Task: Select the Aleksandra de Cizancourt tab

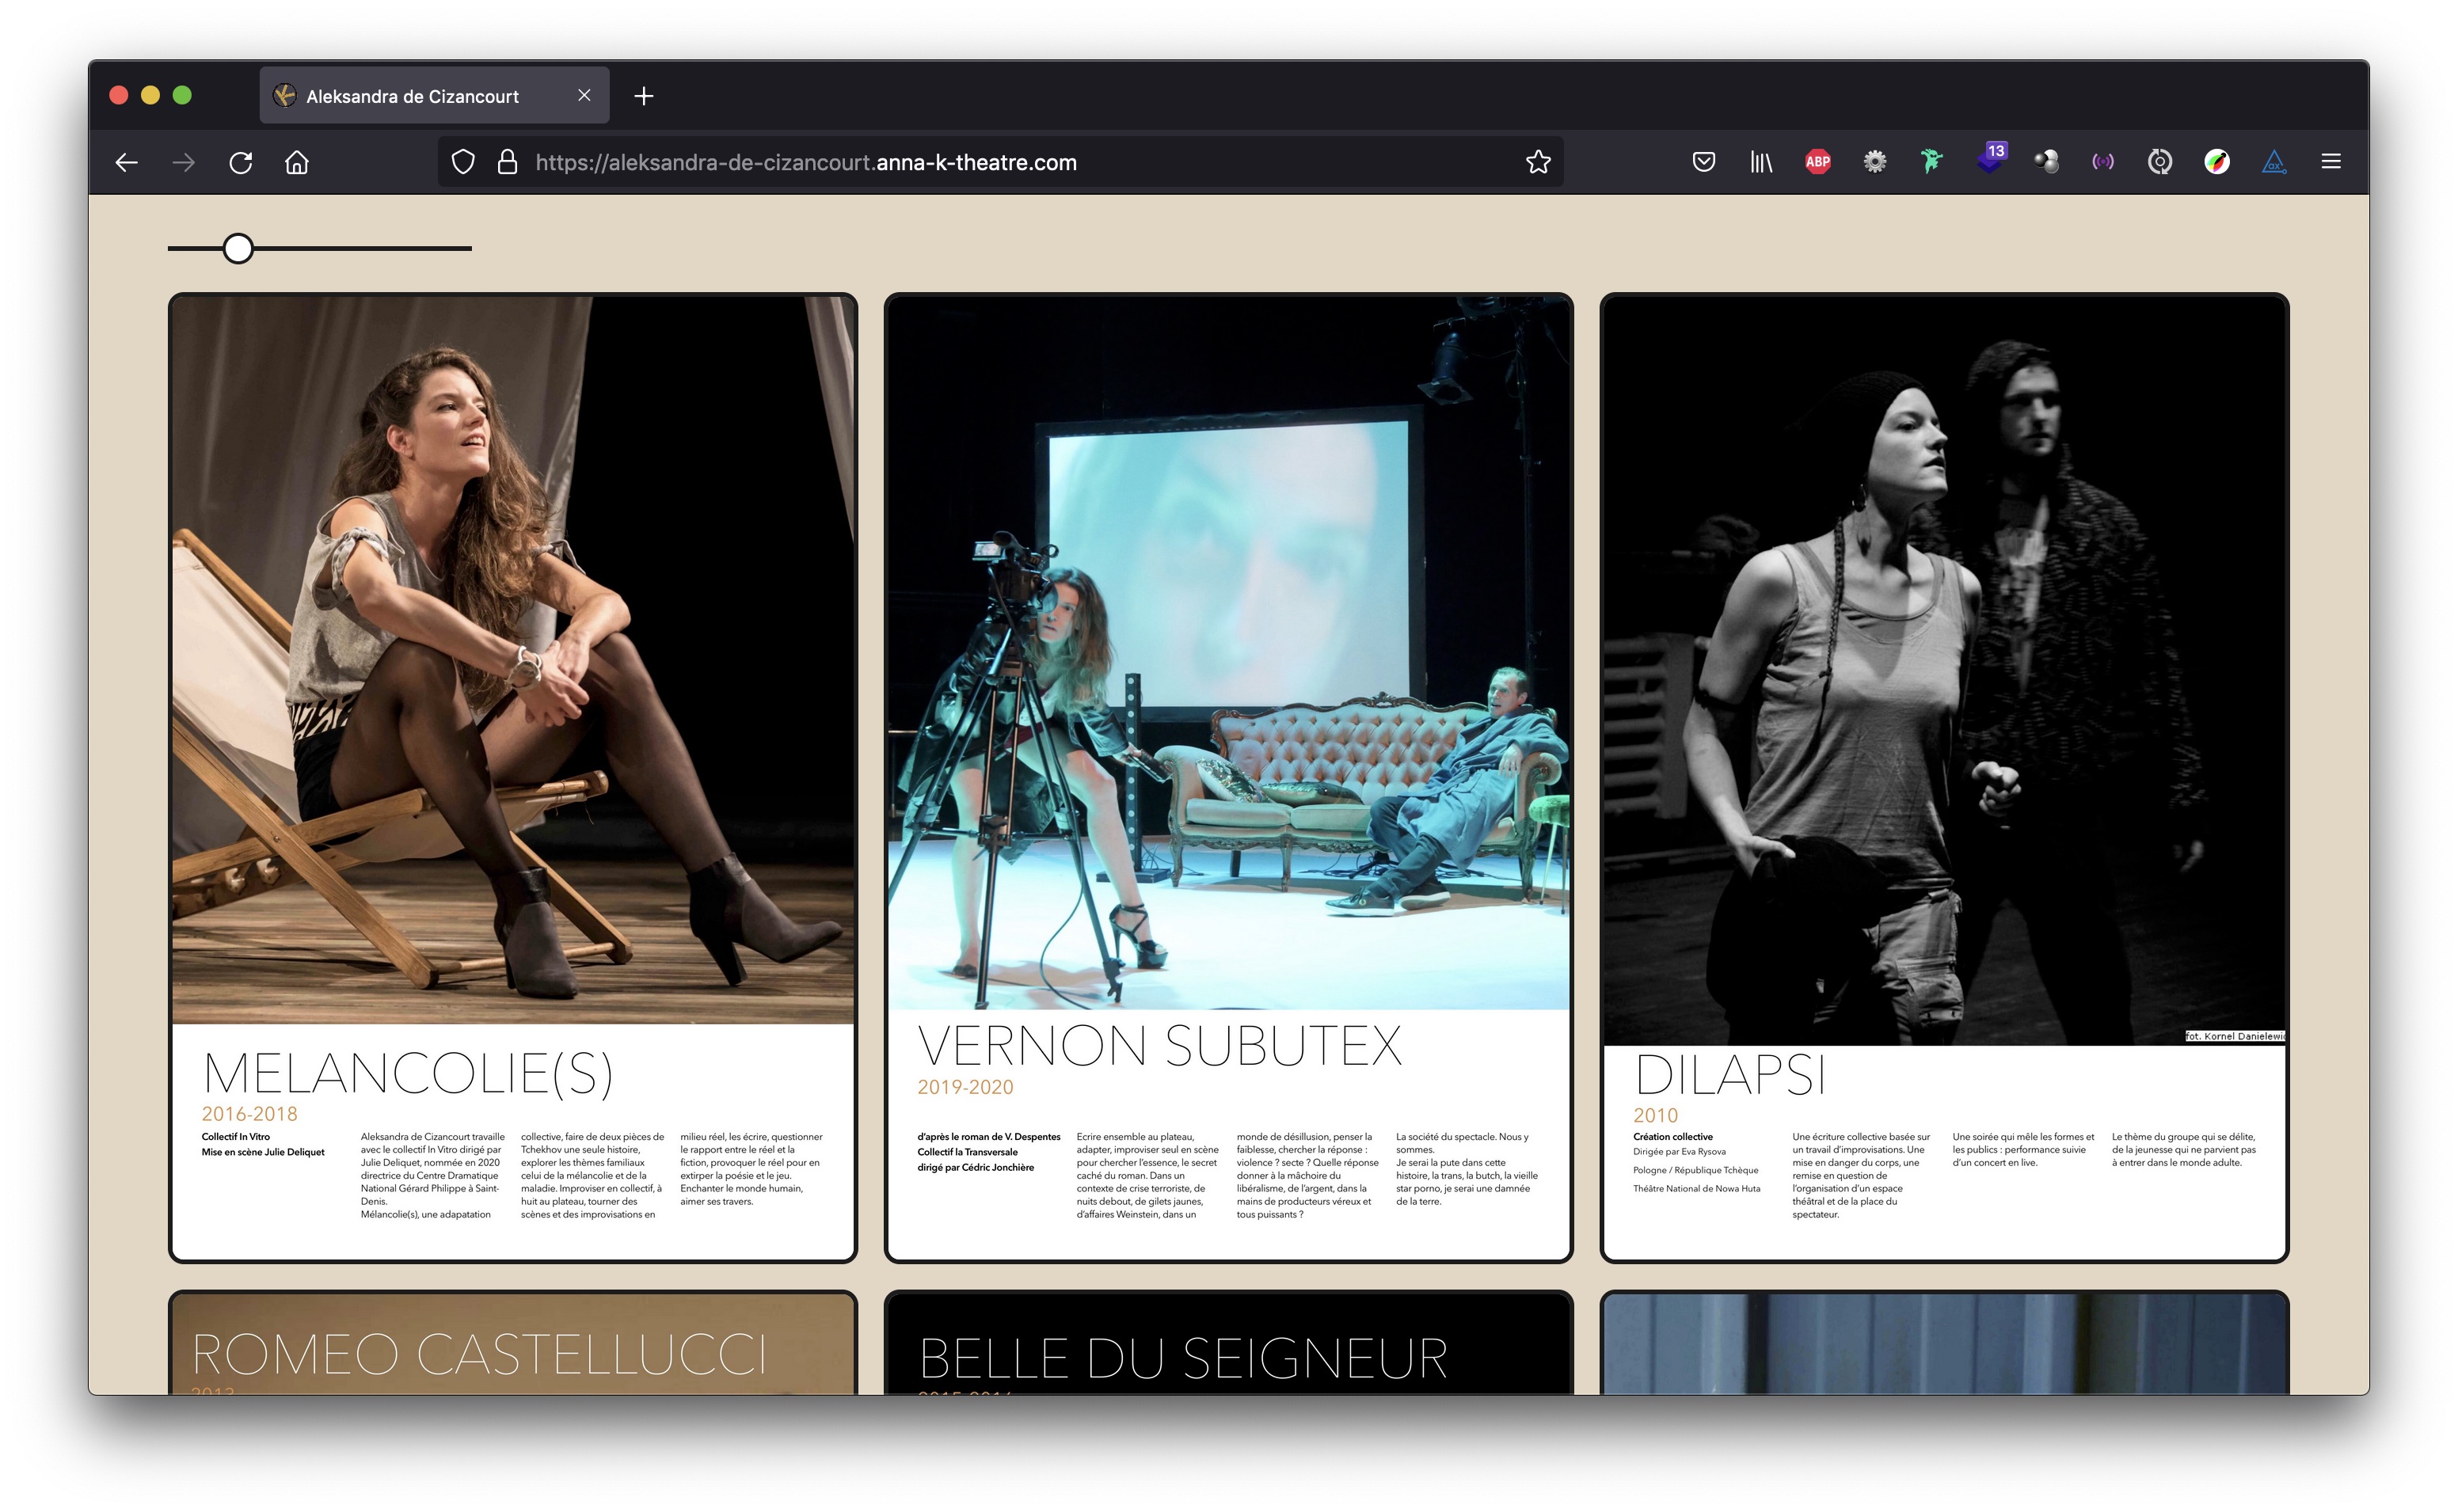Action: (x=412, y=96)
